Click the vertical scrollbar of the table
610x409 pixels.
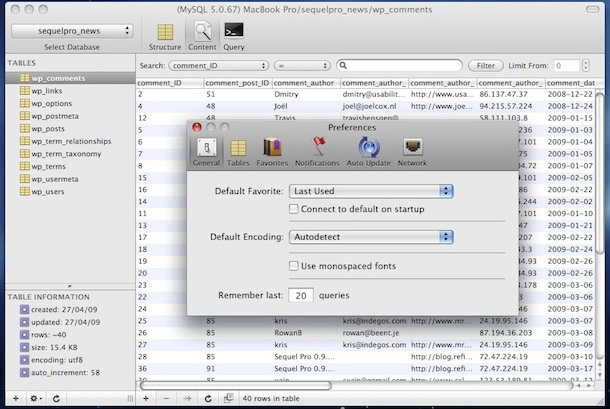click(x=600, y=173)
